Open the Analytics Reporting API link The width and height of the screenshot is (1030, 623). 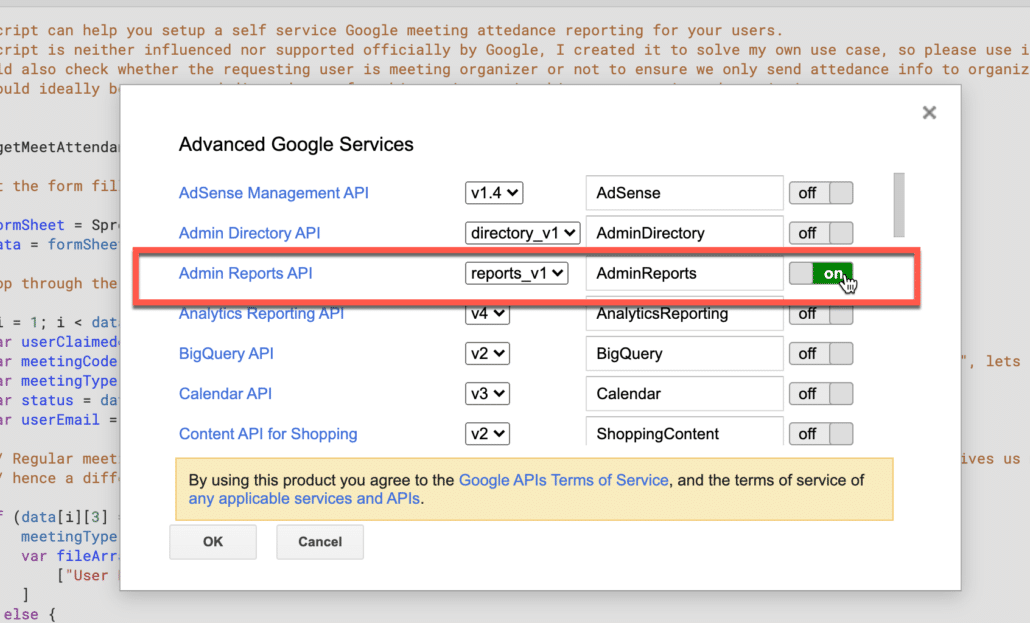click(x=261, y=315)
